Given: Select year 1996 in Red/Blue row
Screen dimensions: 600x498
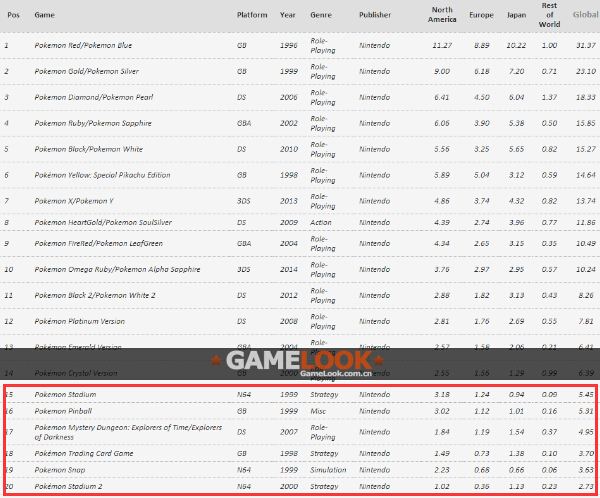Looking at the screenshot, I should 289,45.
